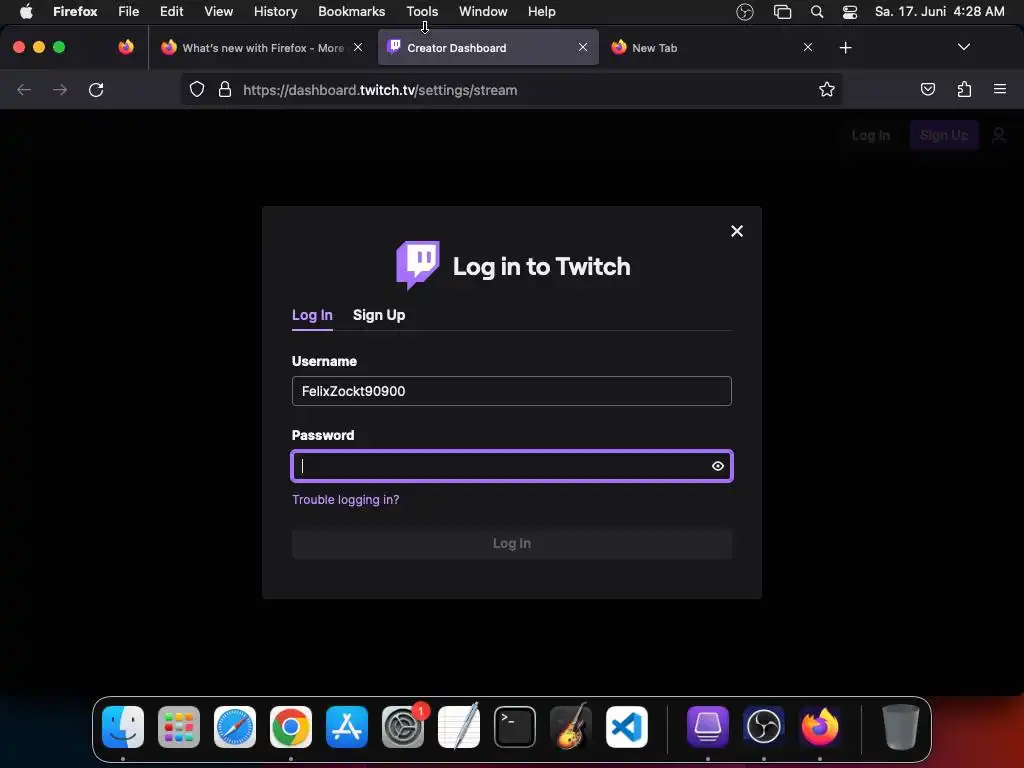Image resolution: width=1024 pixels, height=768 pixels.
Task: Open the History menu
Action: pos(275,11)
